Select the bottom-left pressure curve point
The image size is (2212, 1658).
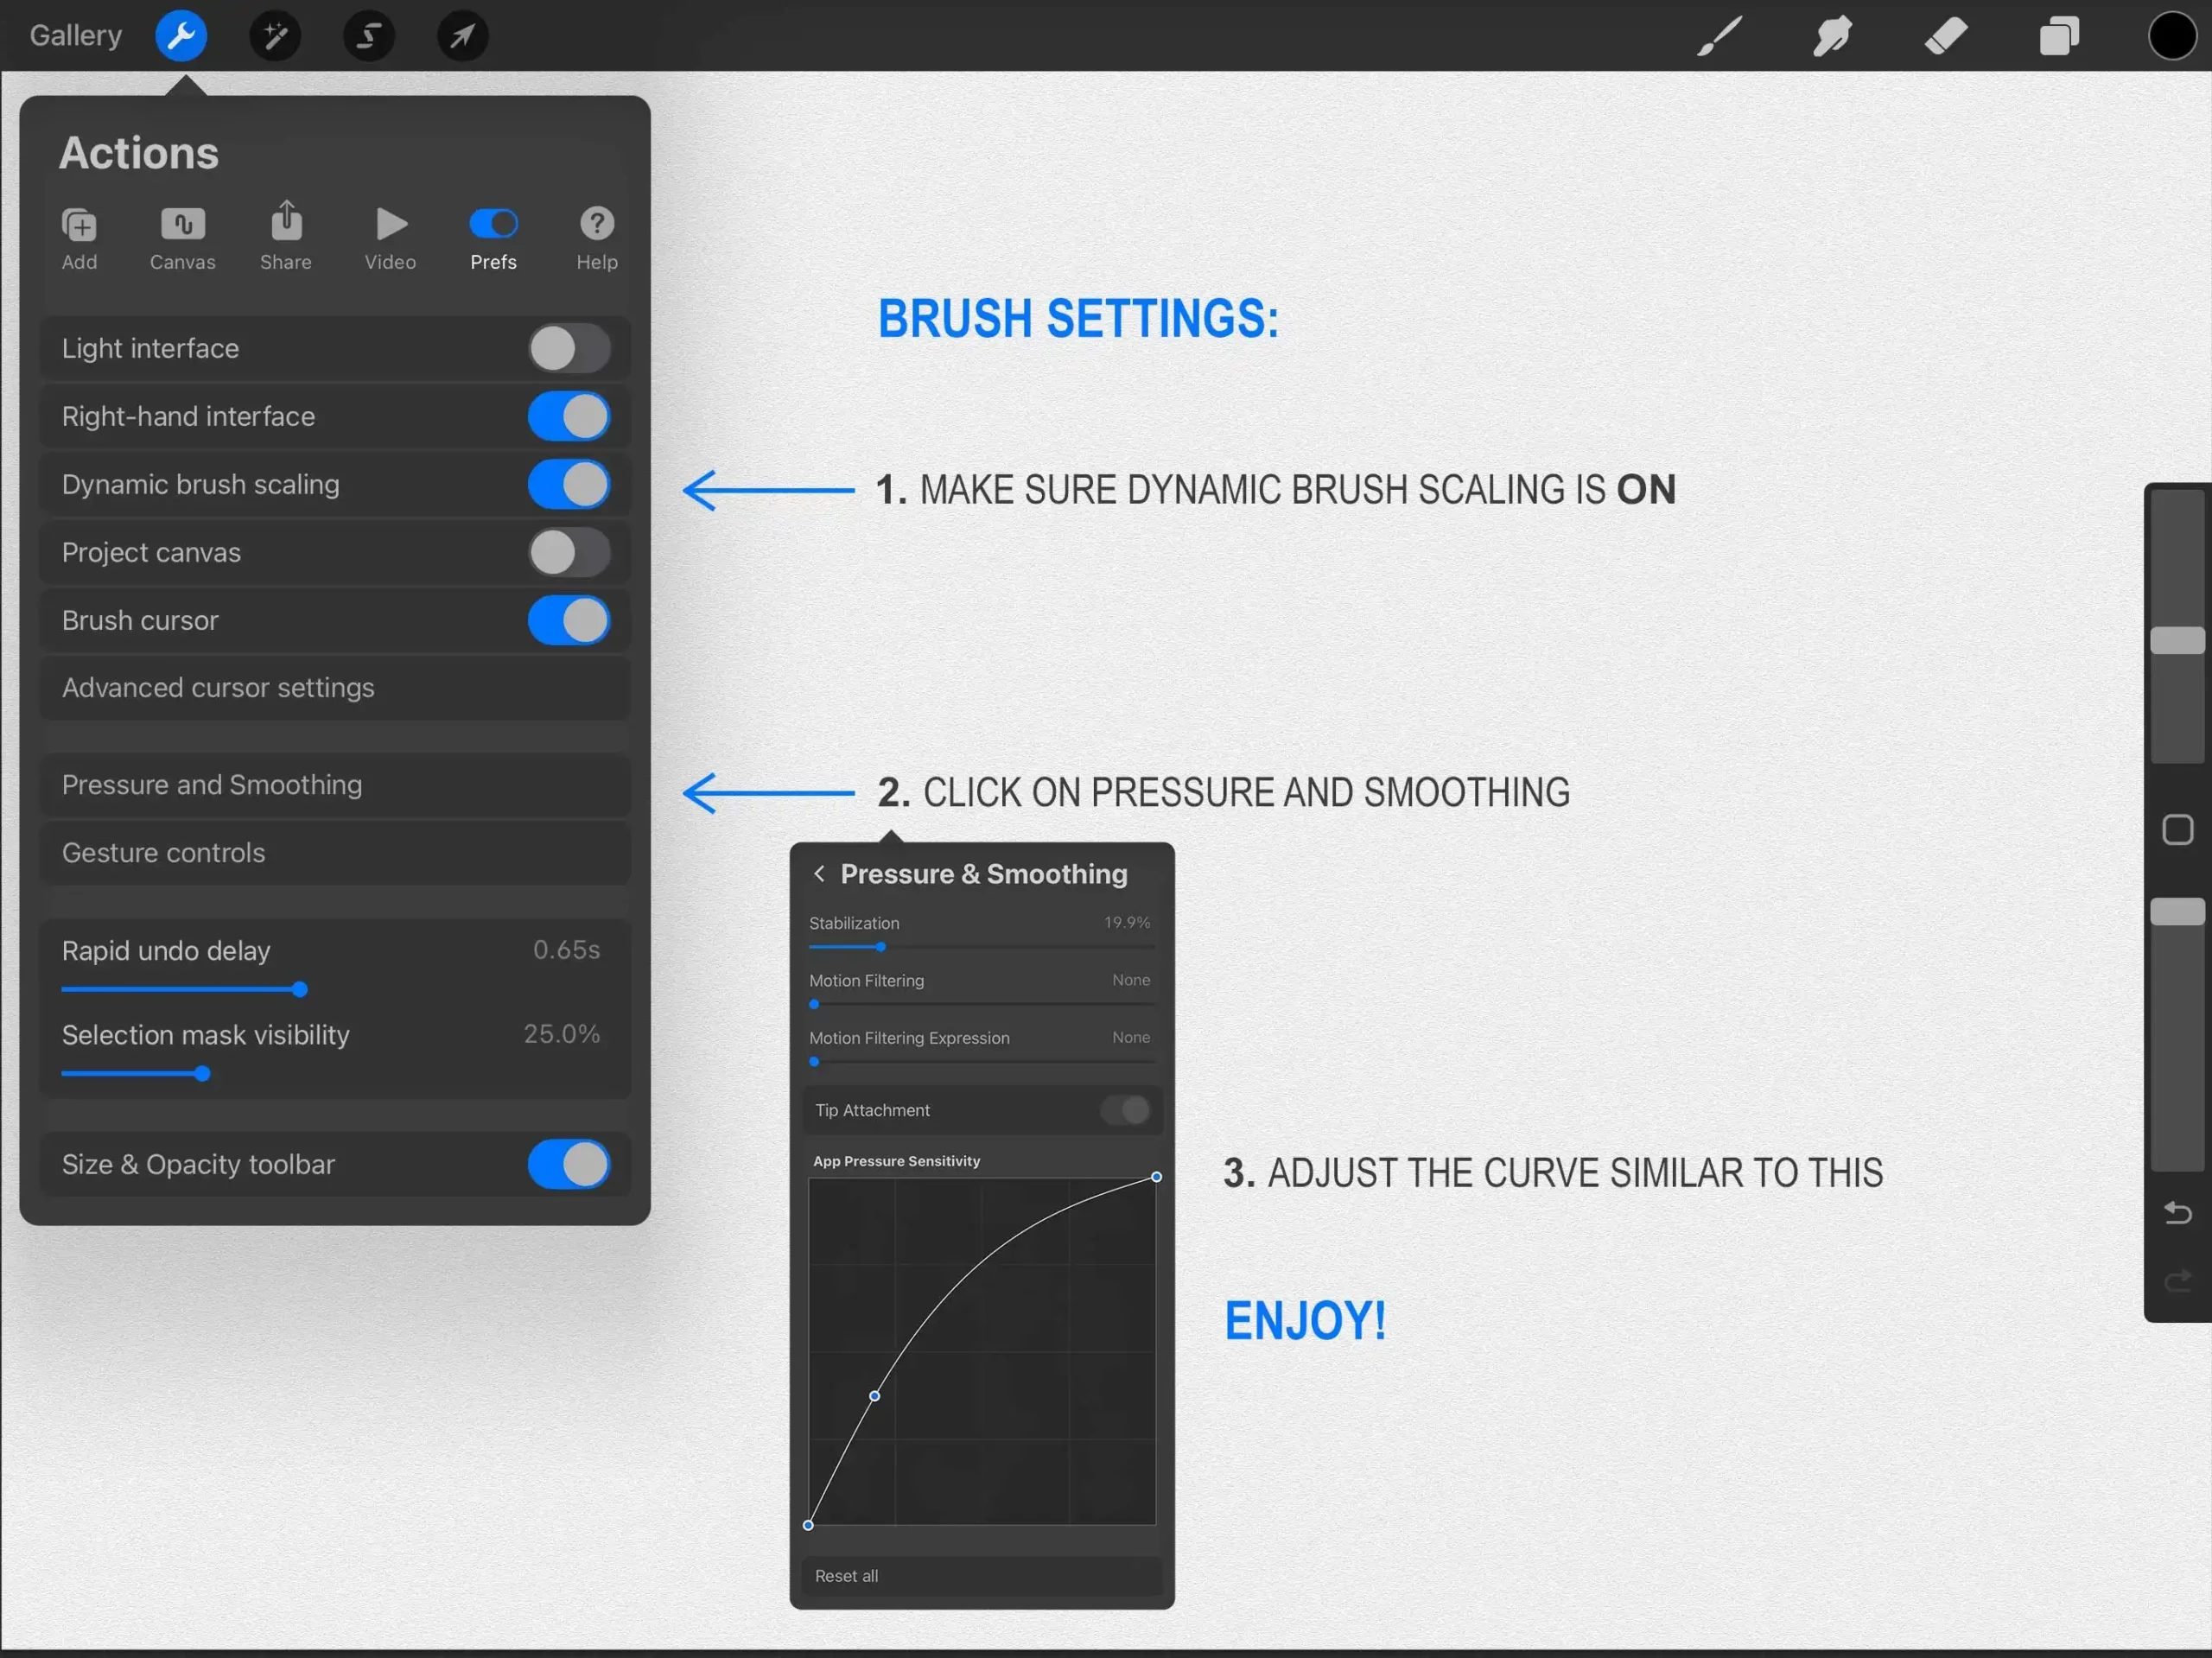click(808, 1525)
